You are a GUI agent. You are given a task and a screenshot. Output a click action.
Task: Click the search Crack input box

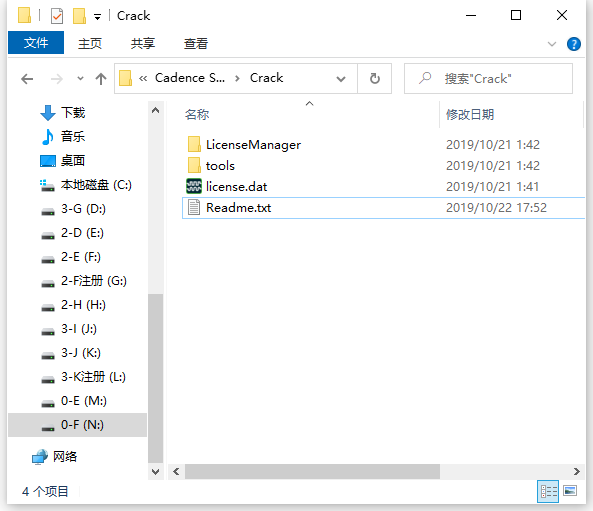[x=488, y=78]
